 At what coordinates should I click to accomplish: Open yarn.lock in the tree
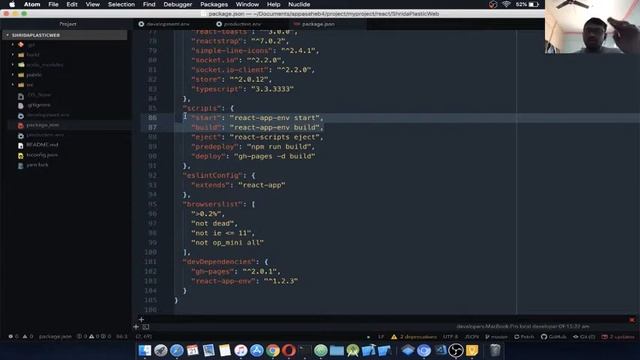click(x=38, y=165)
